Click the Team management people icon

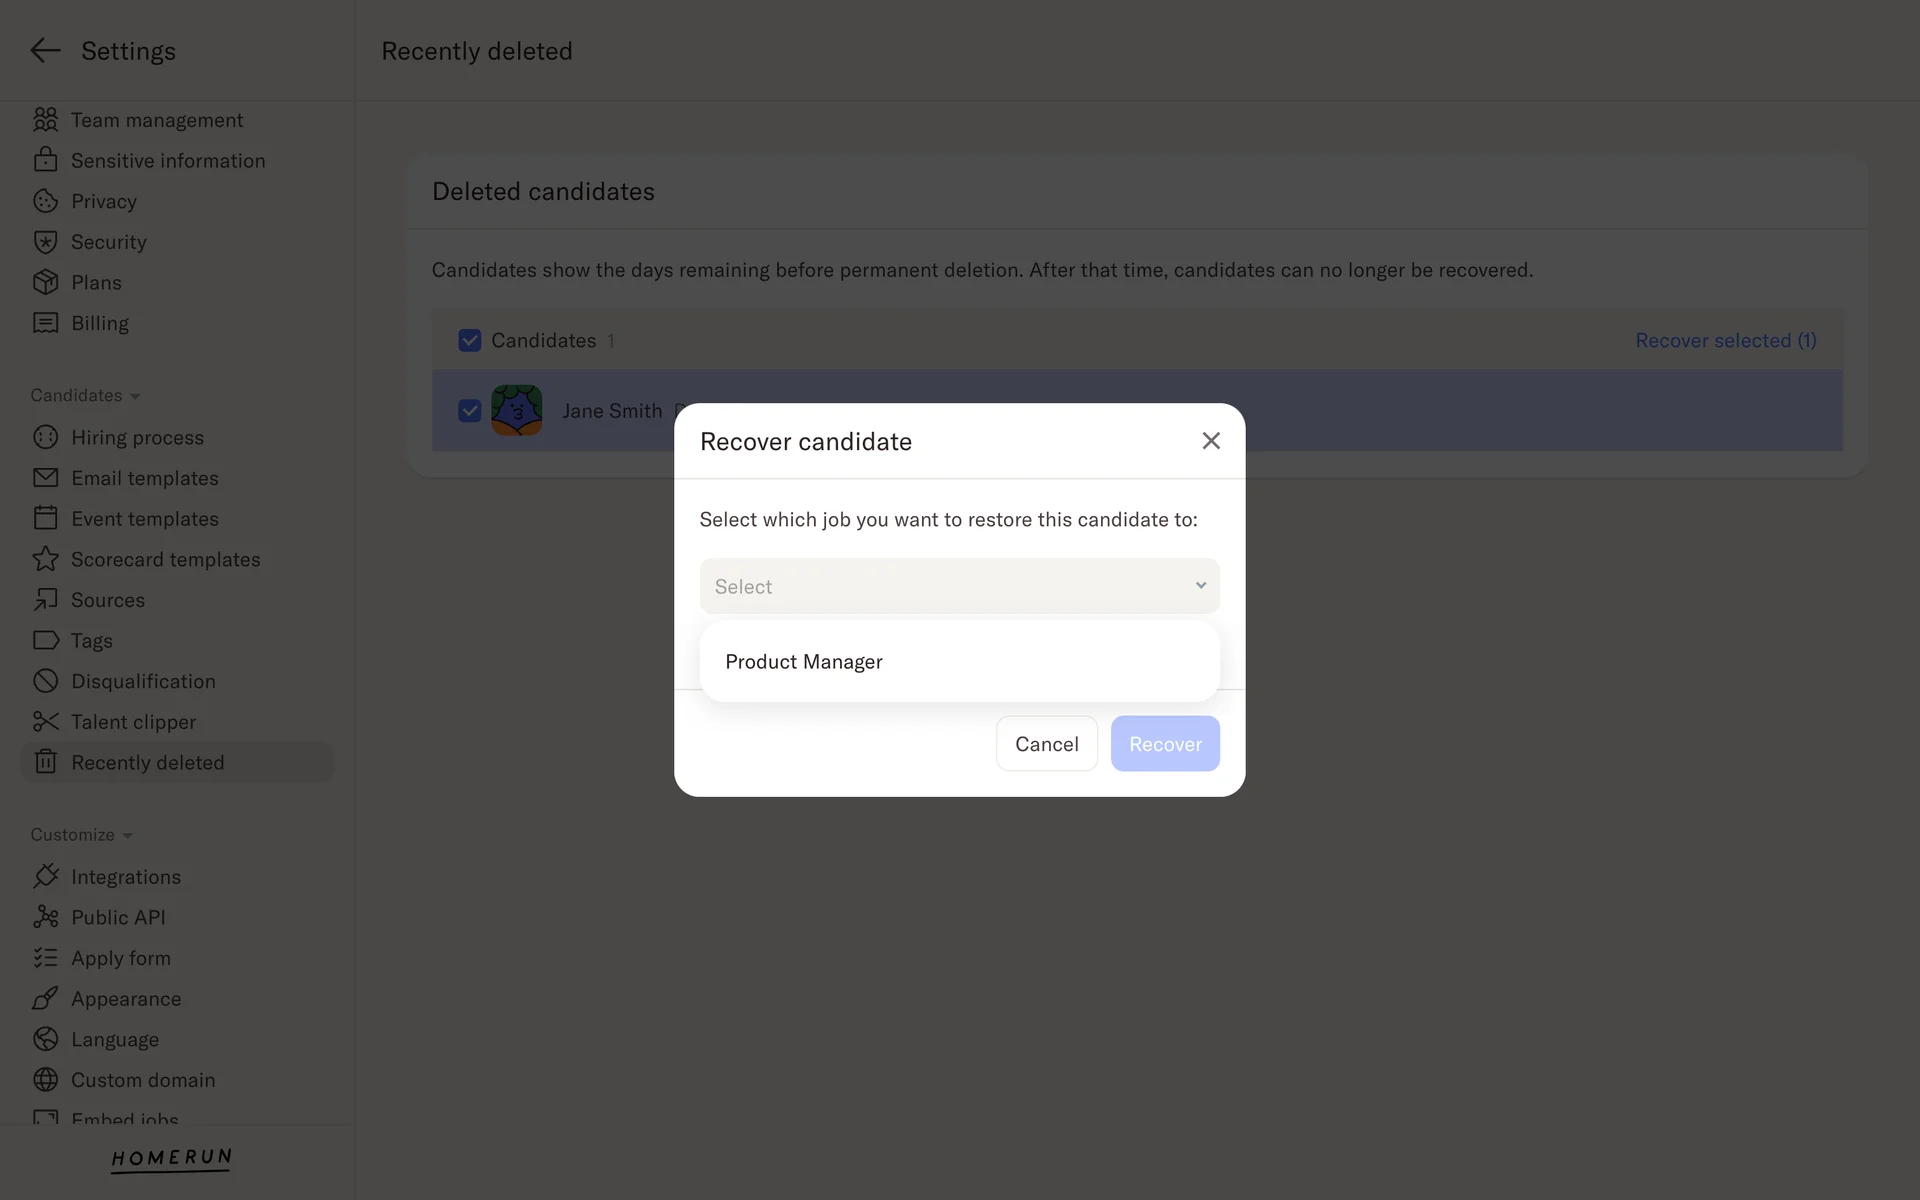[45, 120]
